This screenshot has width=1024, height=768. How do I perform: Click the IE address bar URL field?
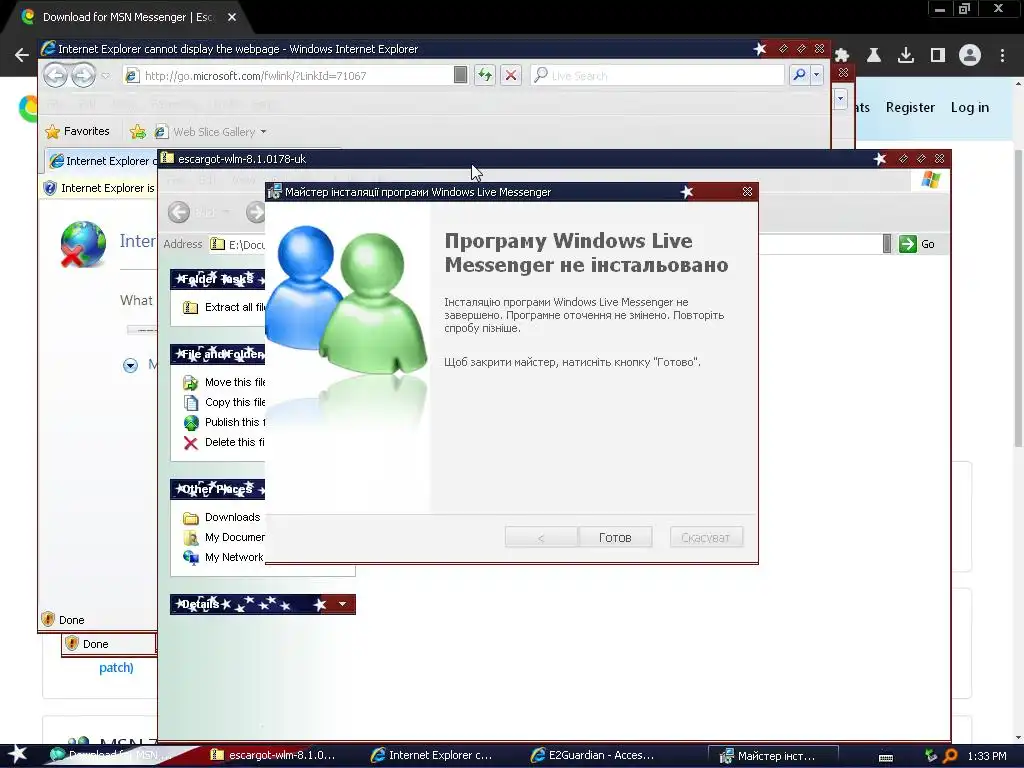click(296, 76)
